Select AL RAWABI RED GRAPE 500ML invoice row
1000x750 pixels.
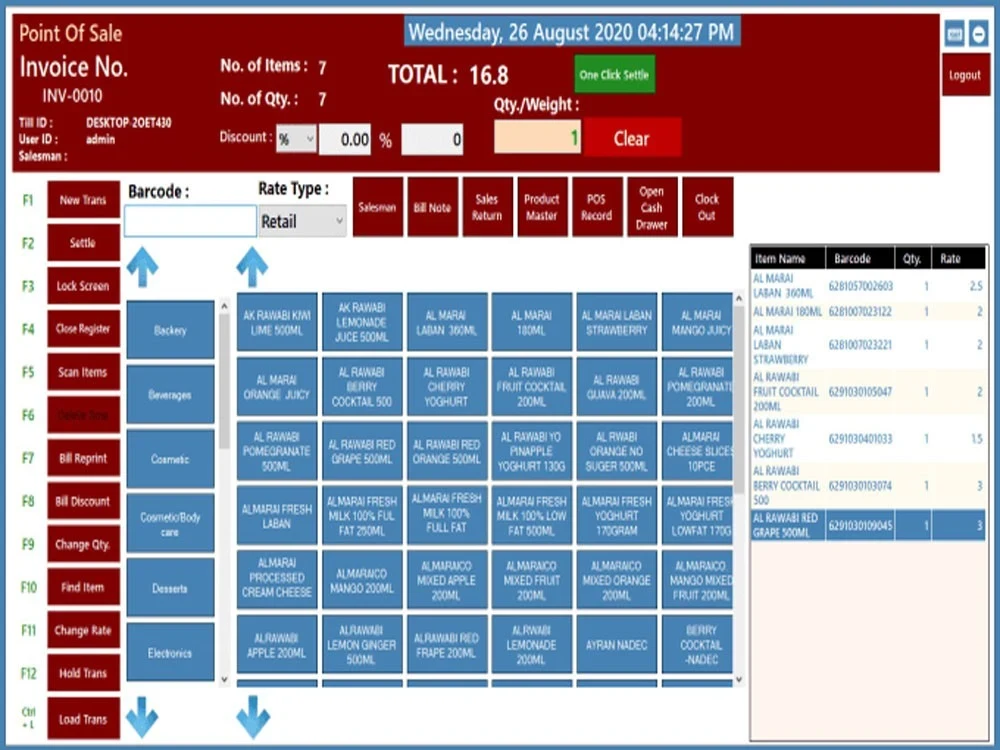click(869, 526)
